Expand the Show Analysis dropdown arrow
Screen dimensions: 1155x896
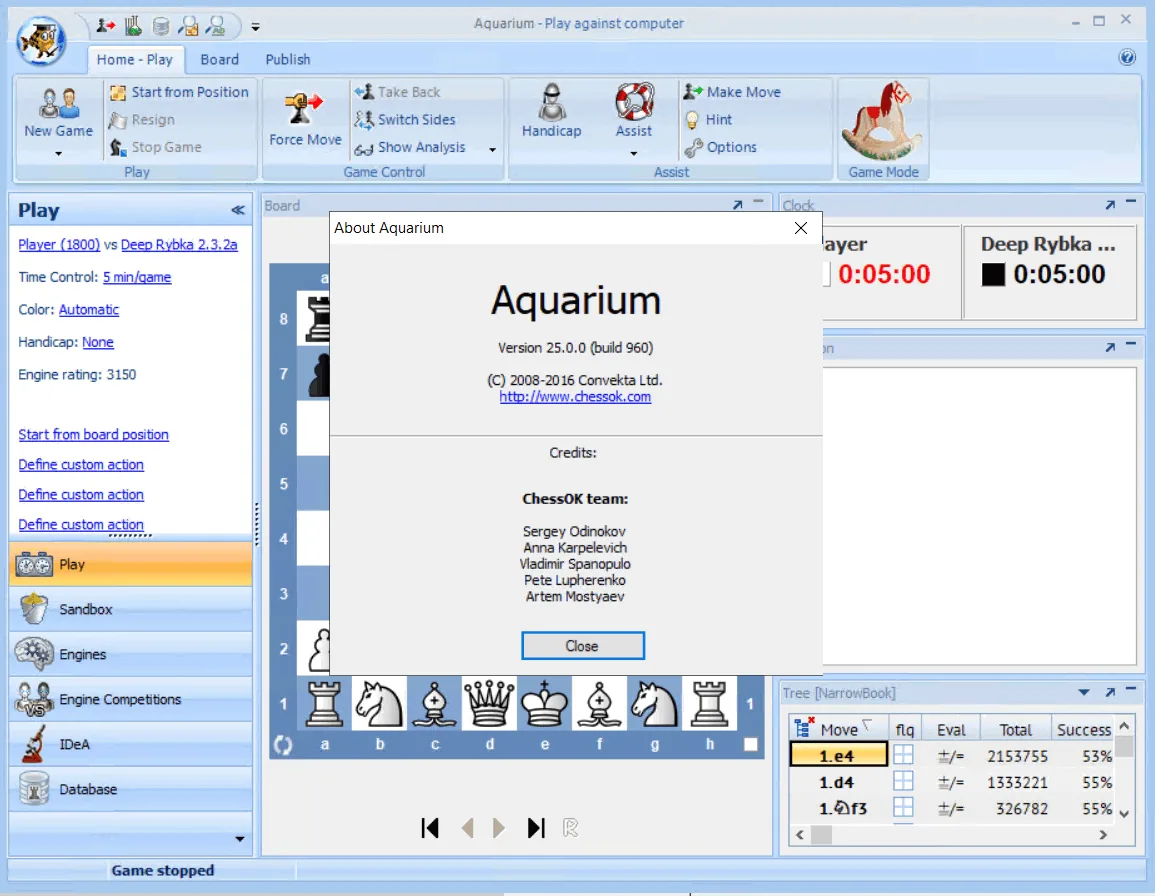click(492, 150)
